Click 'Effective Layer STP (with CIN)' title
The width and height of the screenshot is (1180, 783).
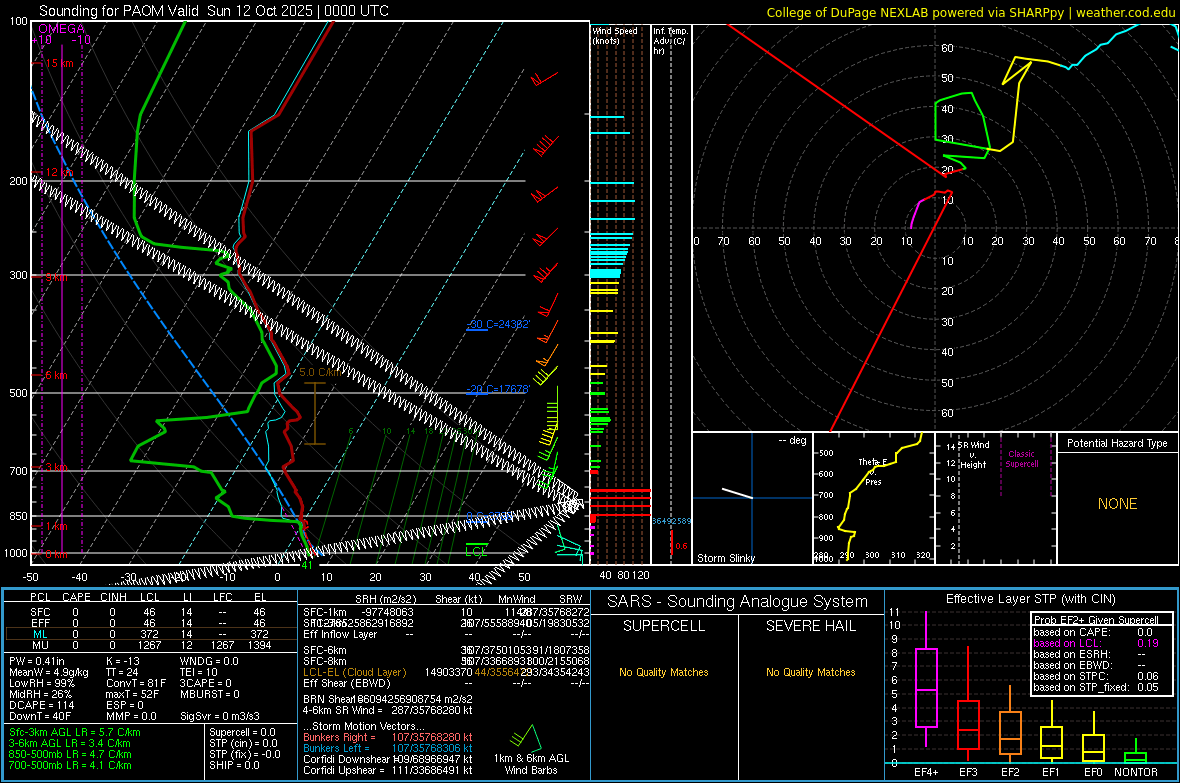[1030, 599]
